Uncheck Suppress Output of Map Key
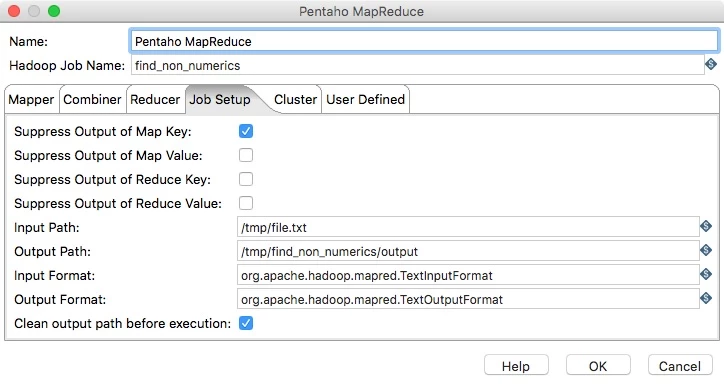724x387 pixels. tap(246, 131)
